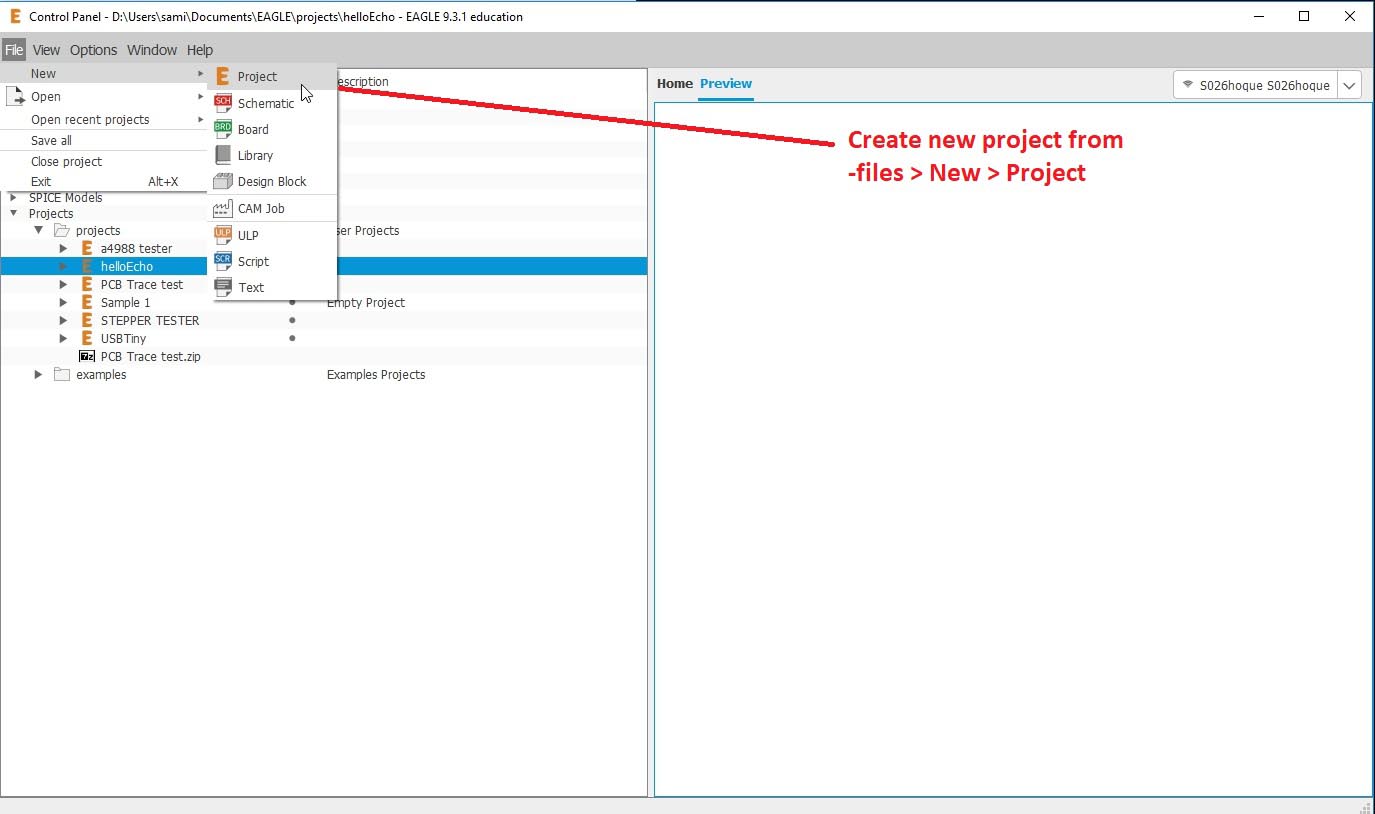Image resolution: width=1375 pixels, height=814 pixels.
Task: Collapse the projects folder node
Action: 39,230
